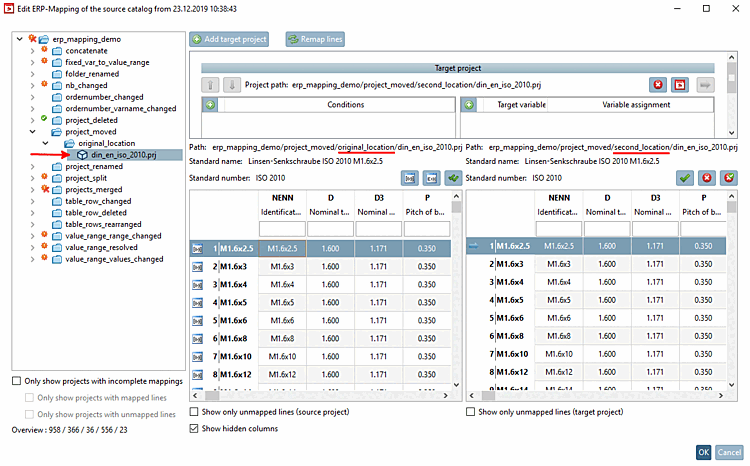This screenshot has width=750, height=466.
Task: Click the din_en_iso_2010.prj project cube icon
Action: [82, 155]
